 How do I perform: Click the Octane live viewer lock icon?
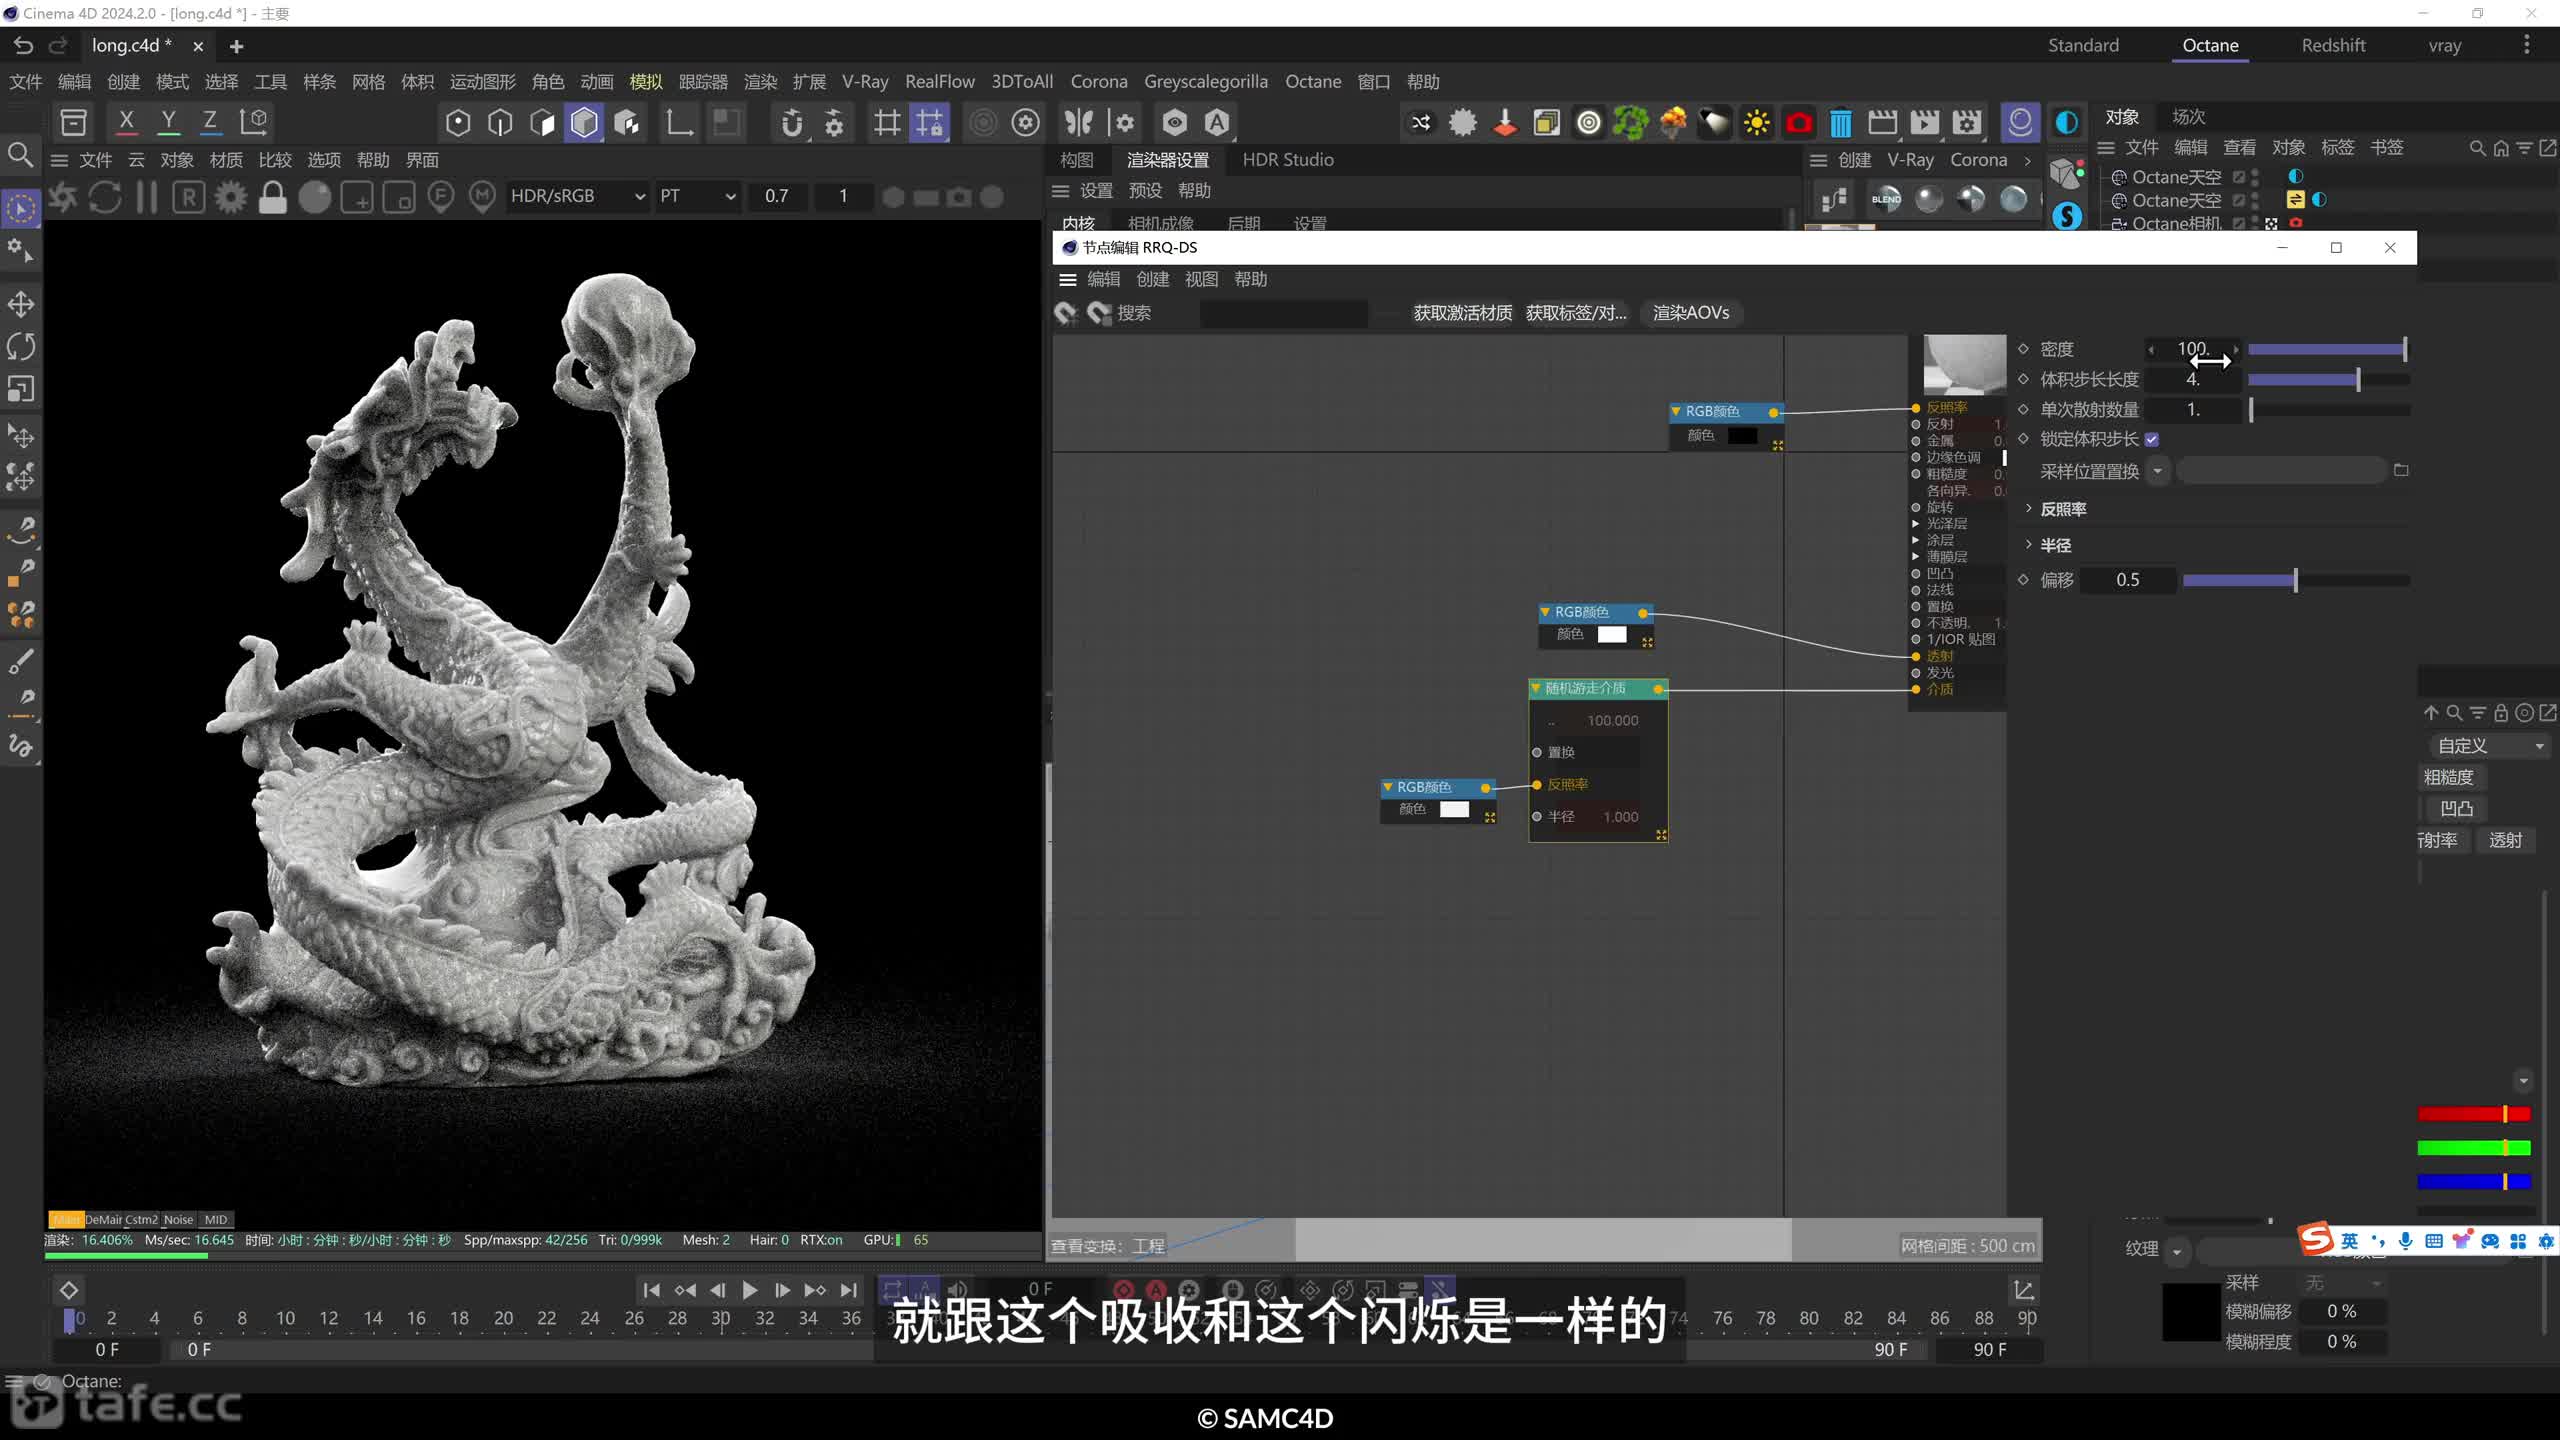click(272, 197)
